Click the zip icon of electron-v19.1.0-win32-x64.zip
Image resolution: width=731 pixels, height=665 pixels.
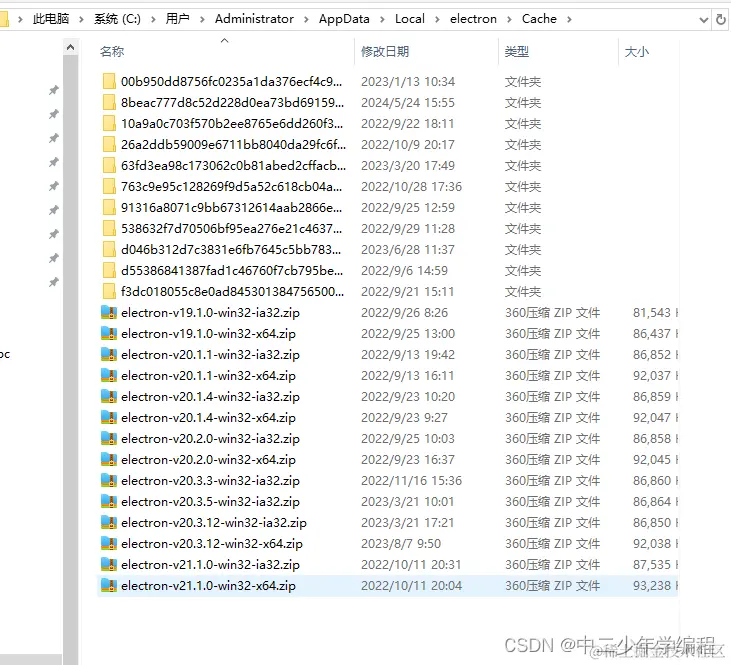point(109,333)
